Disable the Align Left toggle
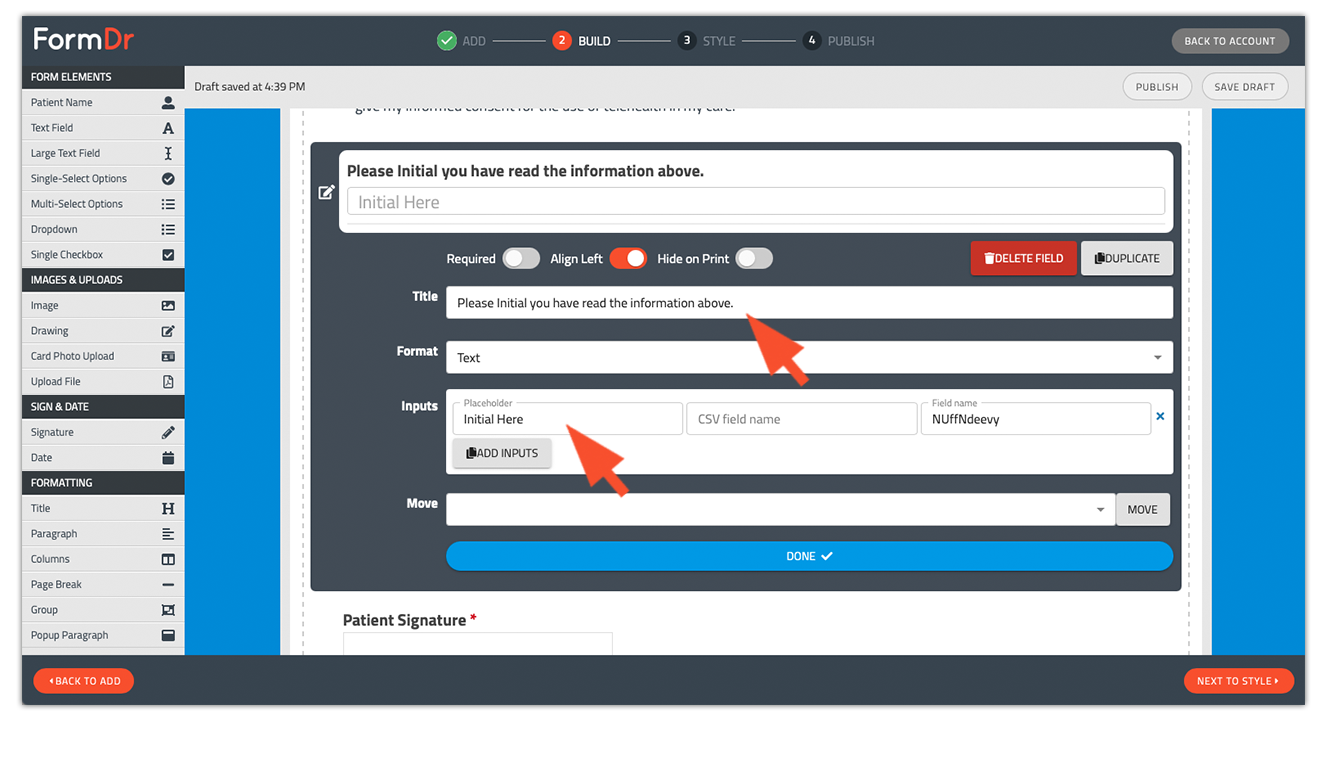The width and height of the screenshot is (1323, 775). 628,259
